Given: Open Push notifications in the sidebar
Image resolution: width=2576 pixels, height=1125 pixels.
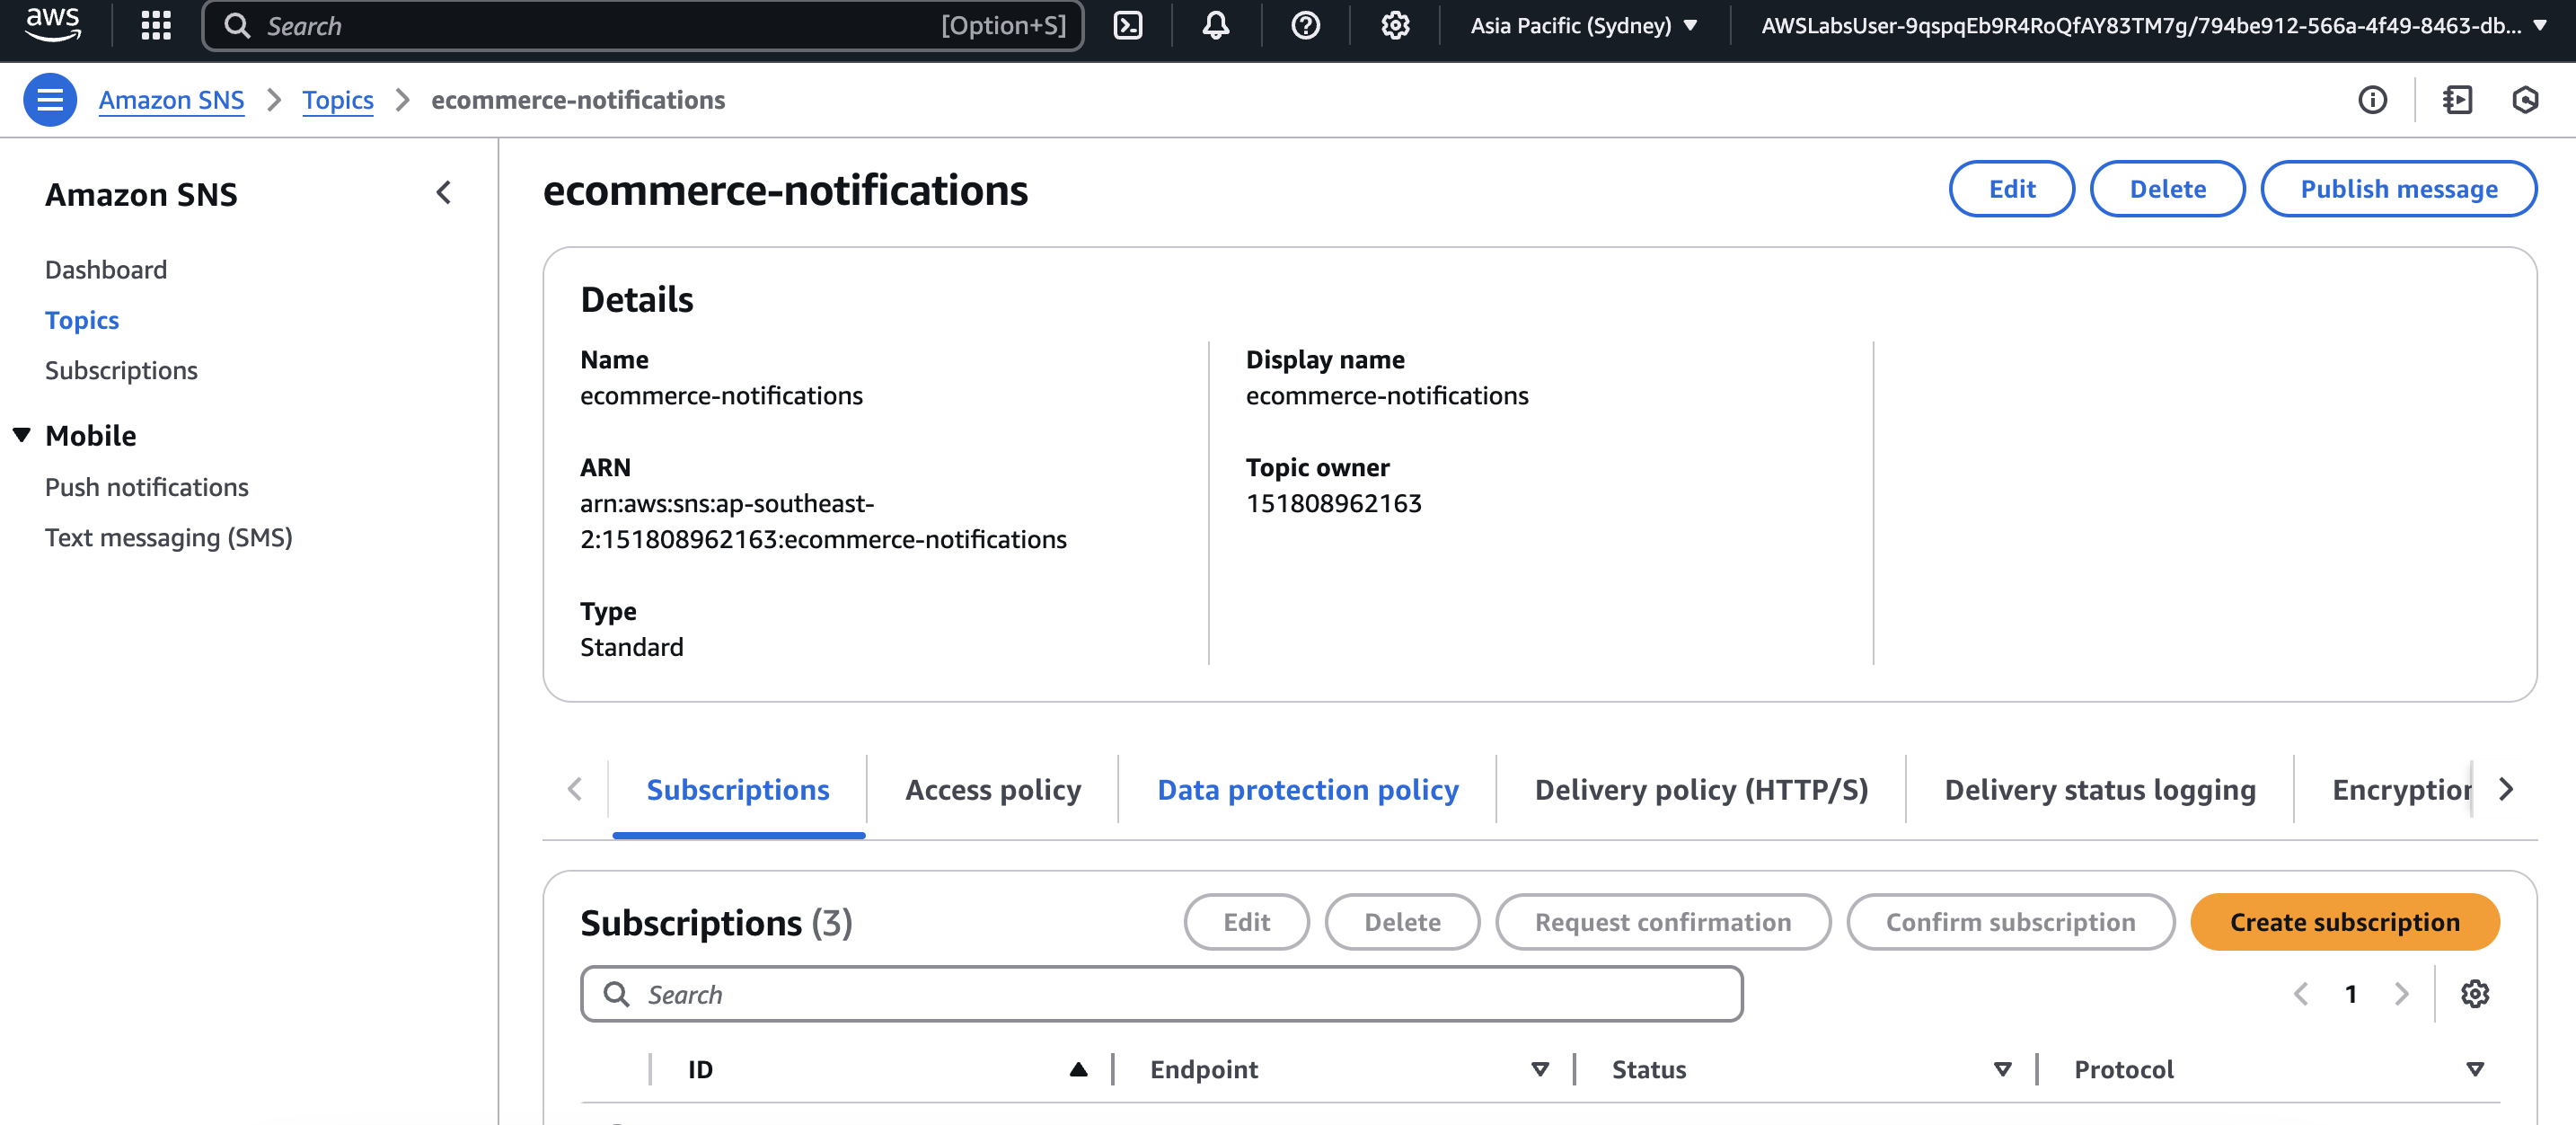Looking at the screenshot, I should (x=147, y=487).
